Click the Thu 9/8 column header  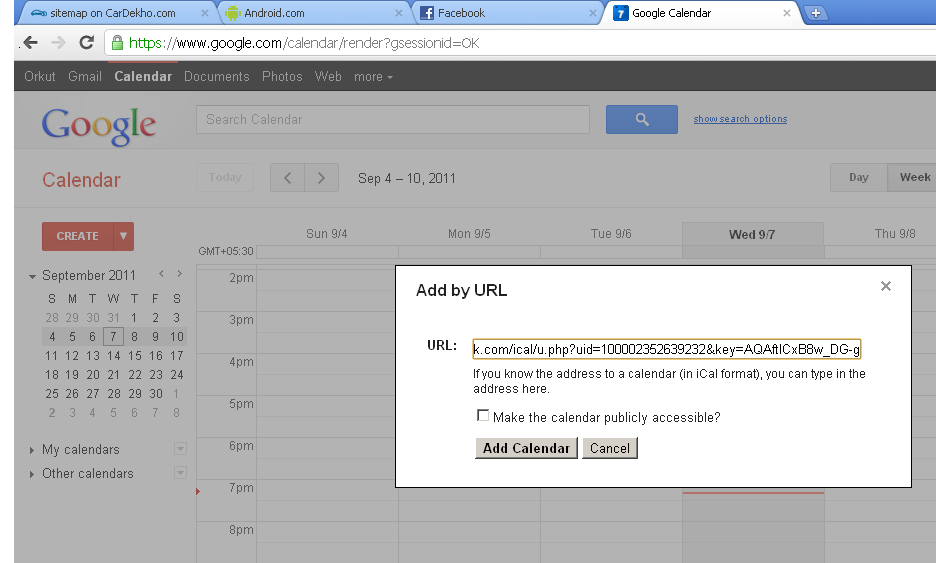click(895, 234)
